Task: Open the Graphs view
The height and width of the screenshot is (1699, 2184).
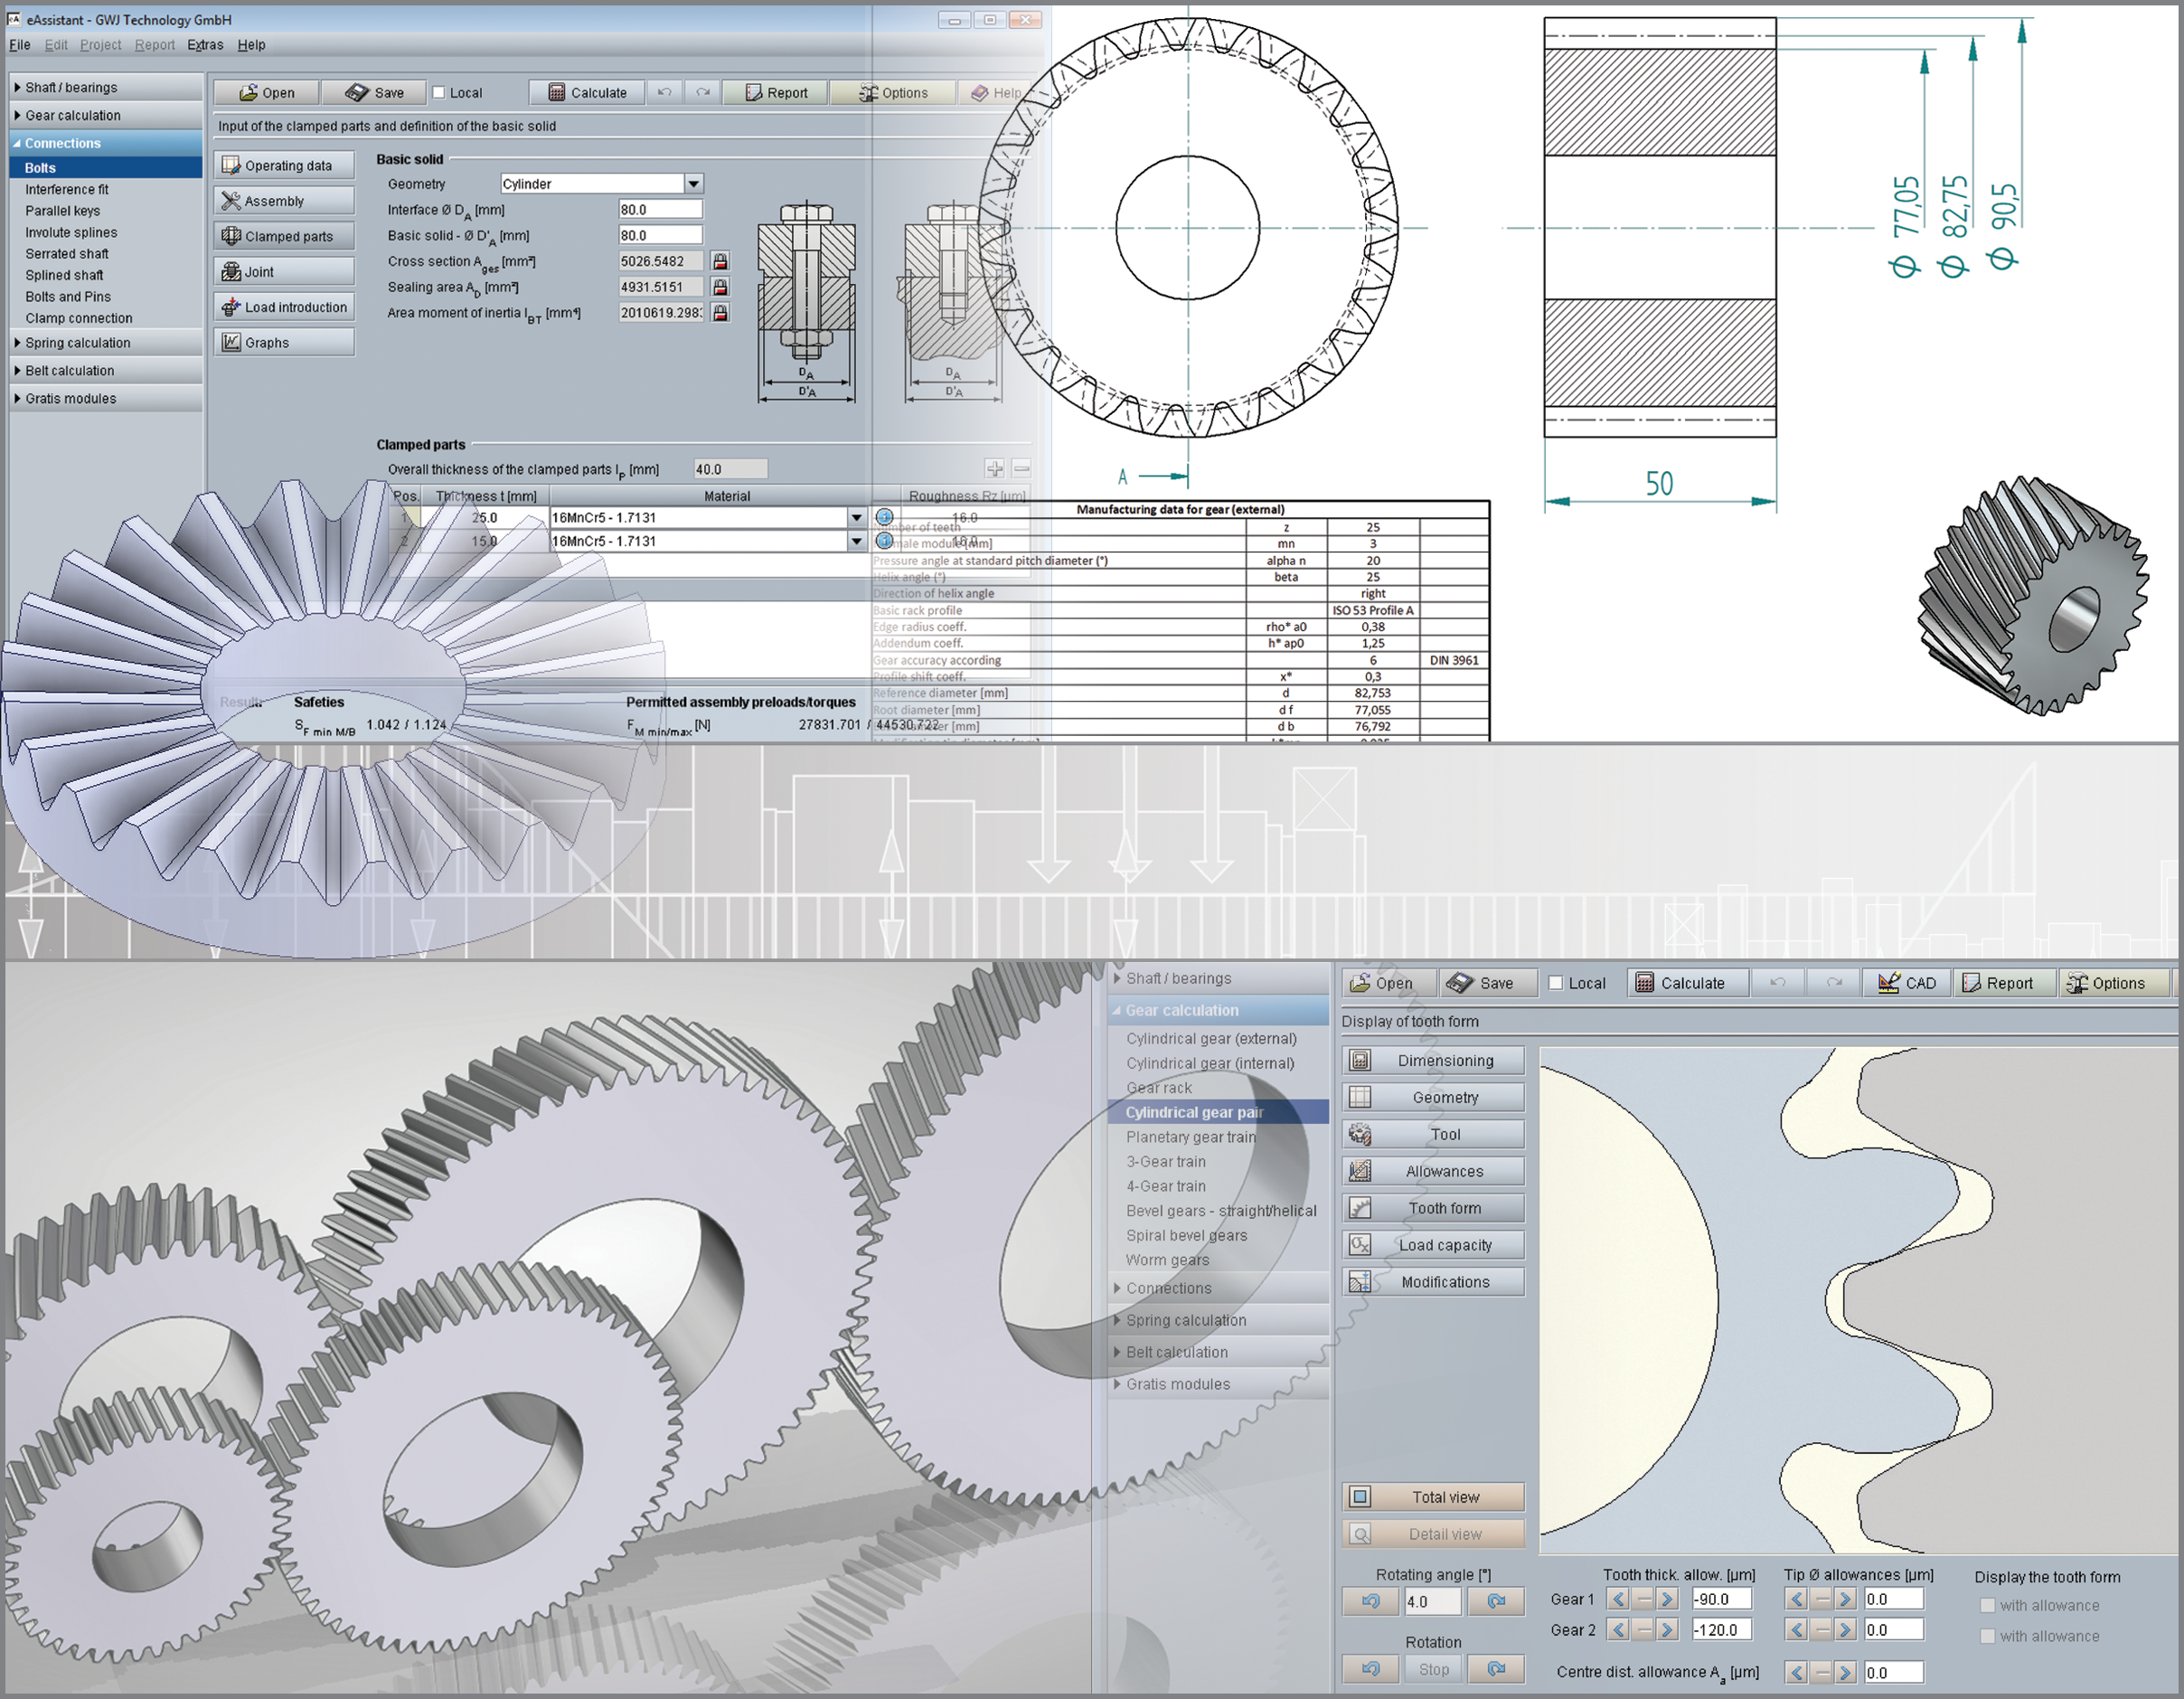Action: 283,341
